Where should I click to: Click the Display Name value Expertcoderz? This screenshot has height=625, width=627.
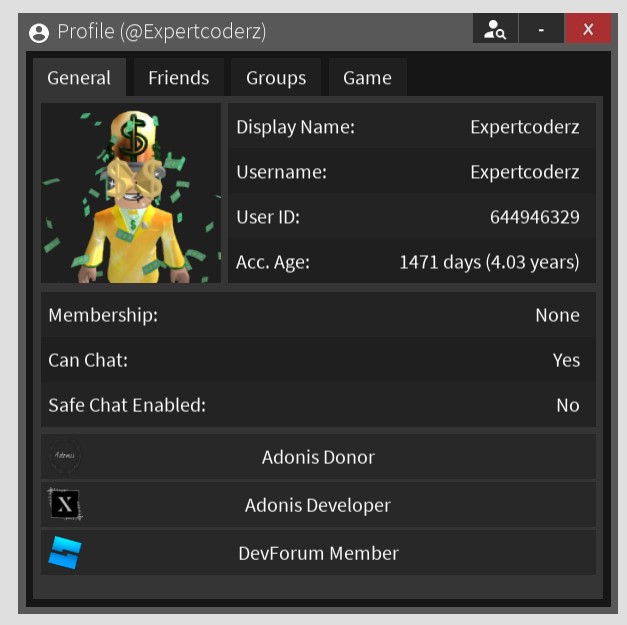pos(525,127)
